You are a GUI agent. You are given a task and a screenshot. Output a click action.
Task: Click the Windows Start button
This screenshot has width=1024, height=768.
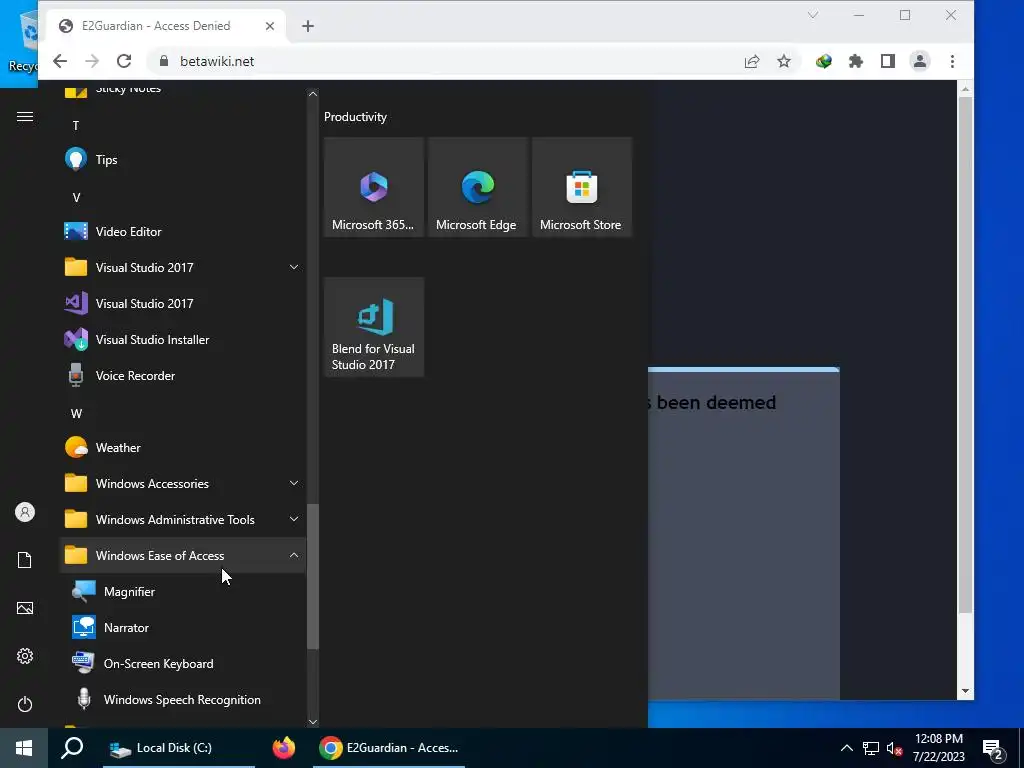point(24,748)
